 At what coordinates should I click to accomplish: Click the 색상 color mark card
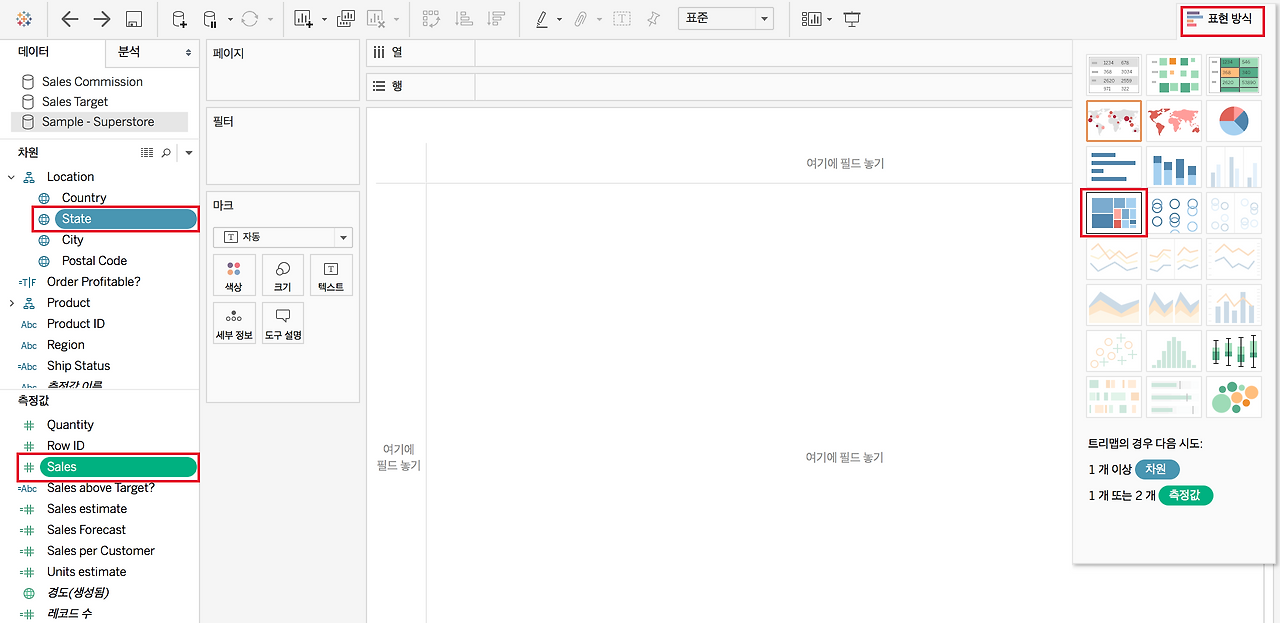click(234, 275)
